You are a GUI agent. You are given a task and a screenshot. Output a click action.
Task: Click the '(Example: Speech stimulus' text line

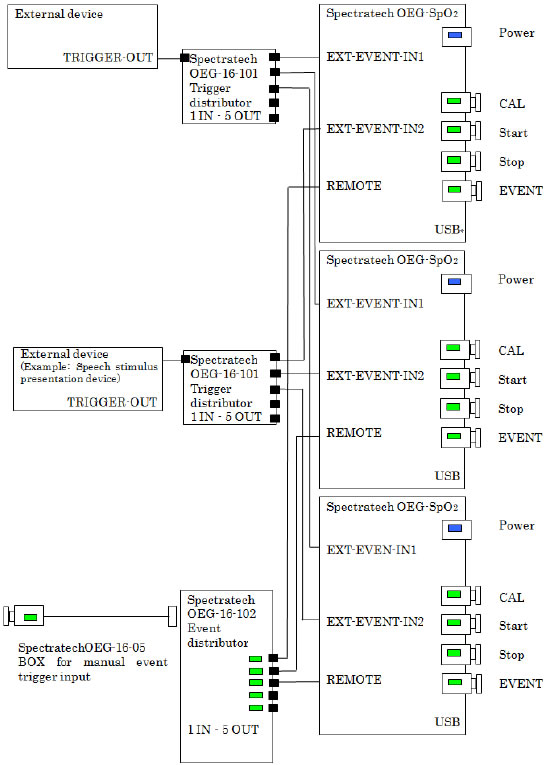coord(89,367)
